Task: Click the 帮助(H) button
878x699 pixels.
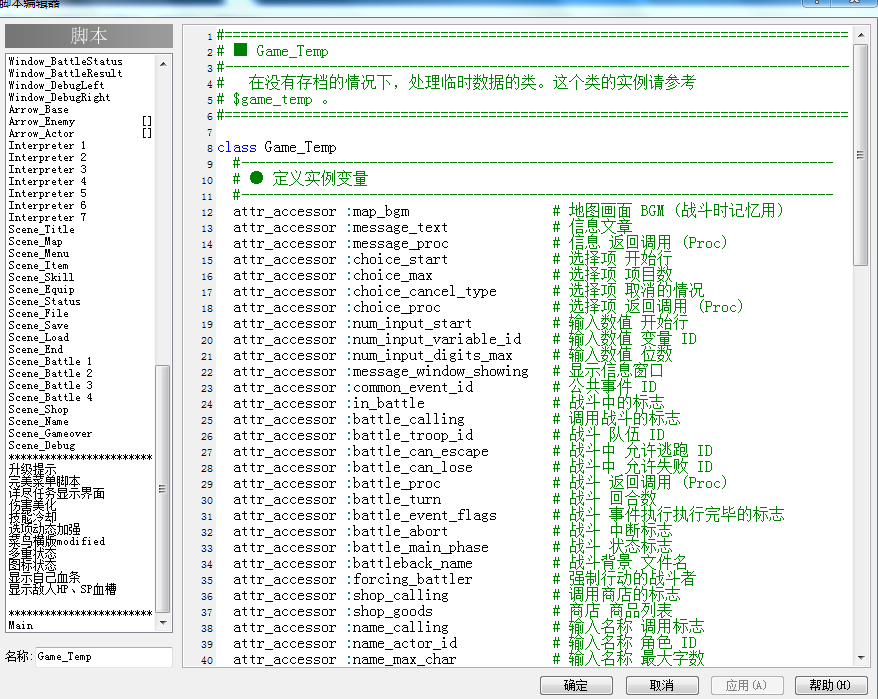Action: 830,685
